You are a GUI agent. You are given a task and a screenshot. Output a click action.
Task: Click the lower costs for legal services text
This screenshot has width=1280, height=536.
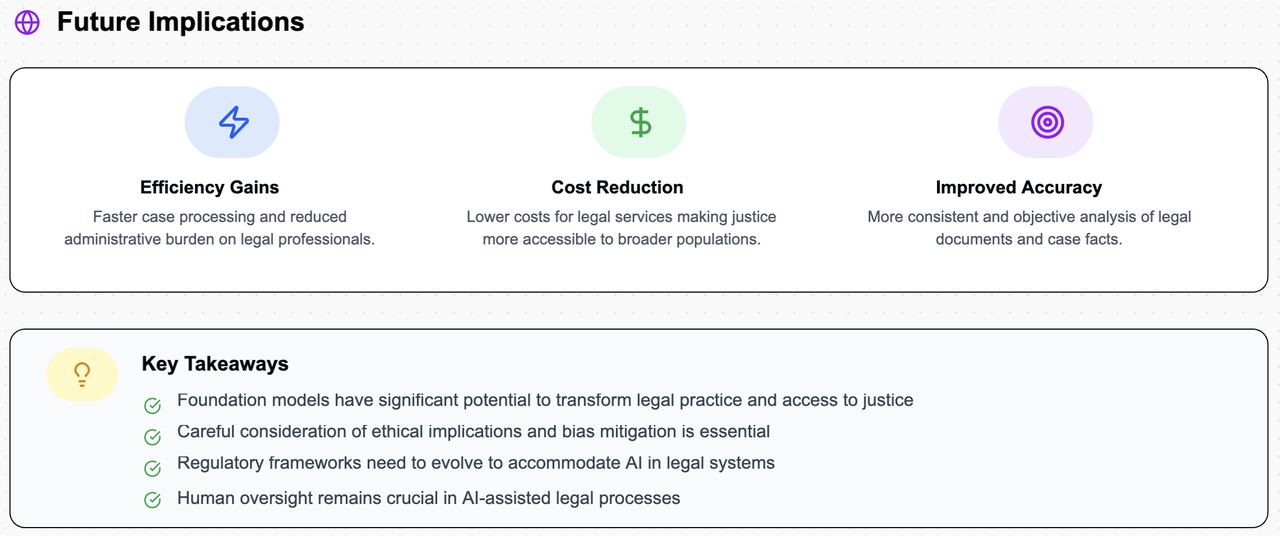tap(621, 228)
